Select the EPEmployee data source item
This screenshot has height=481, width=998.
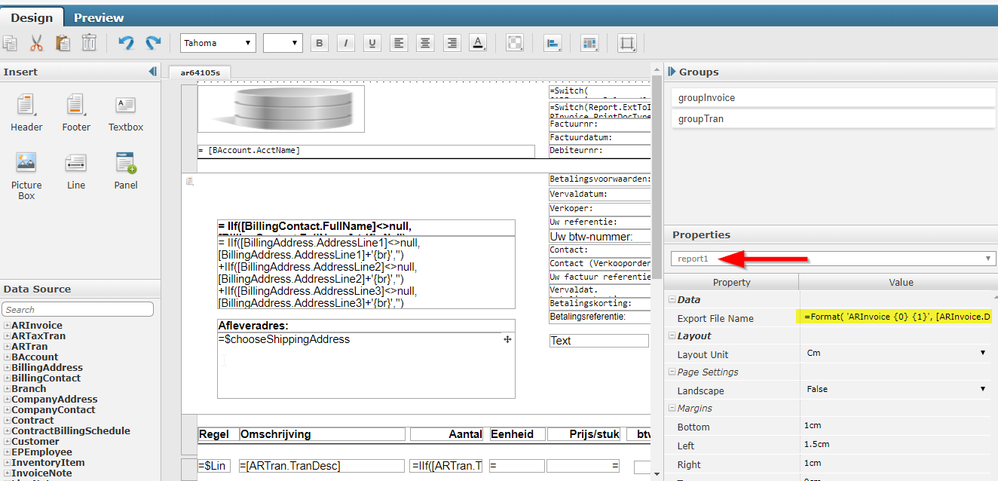tap(41, 452)
